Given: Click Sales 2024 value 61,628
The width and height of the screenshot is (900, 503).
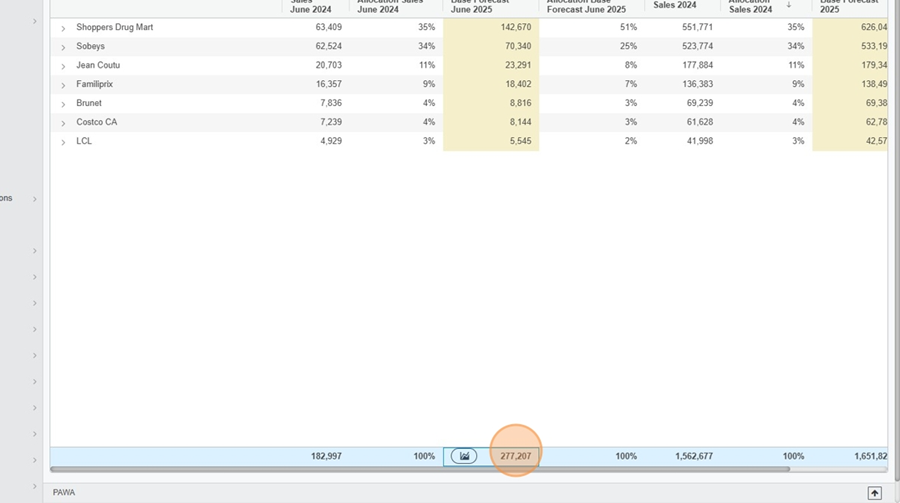Looking at the screenshot, I should click(700, 122).
